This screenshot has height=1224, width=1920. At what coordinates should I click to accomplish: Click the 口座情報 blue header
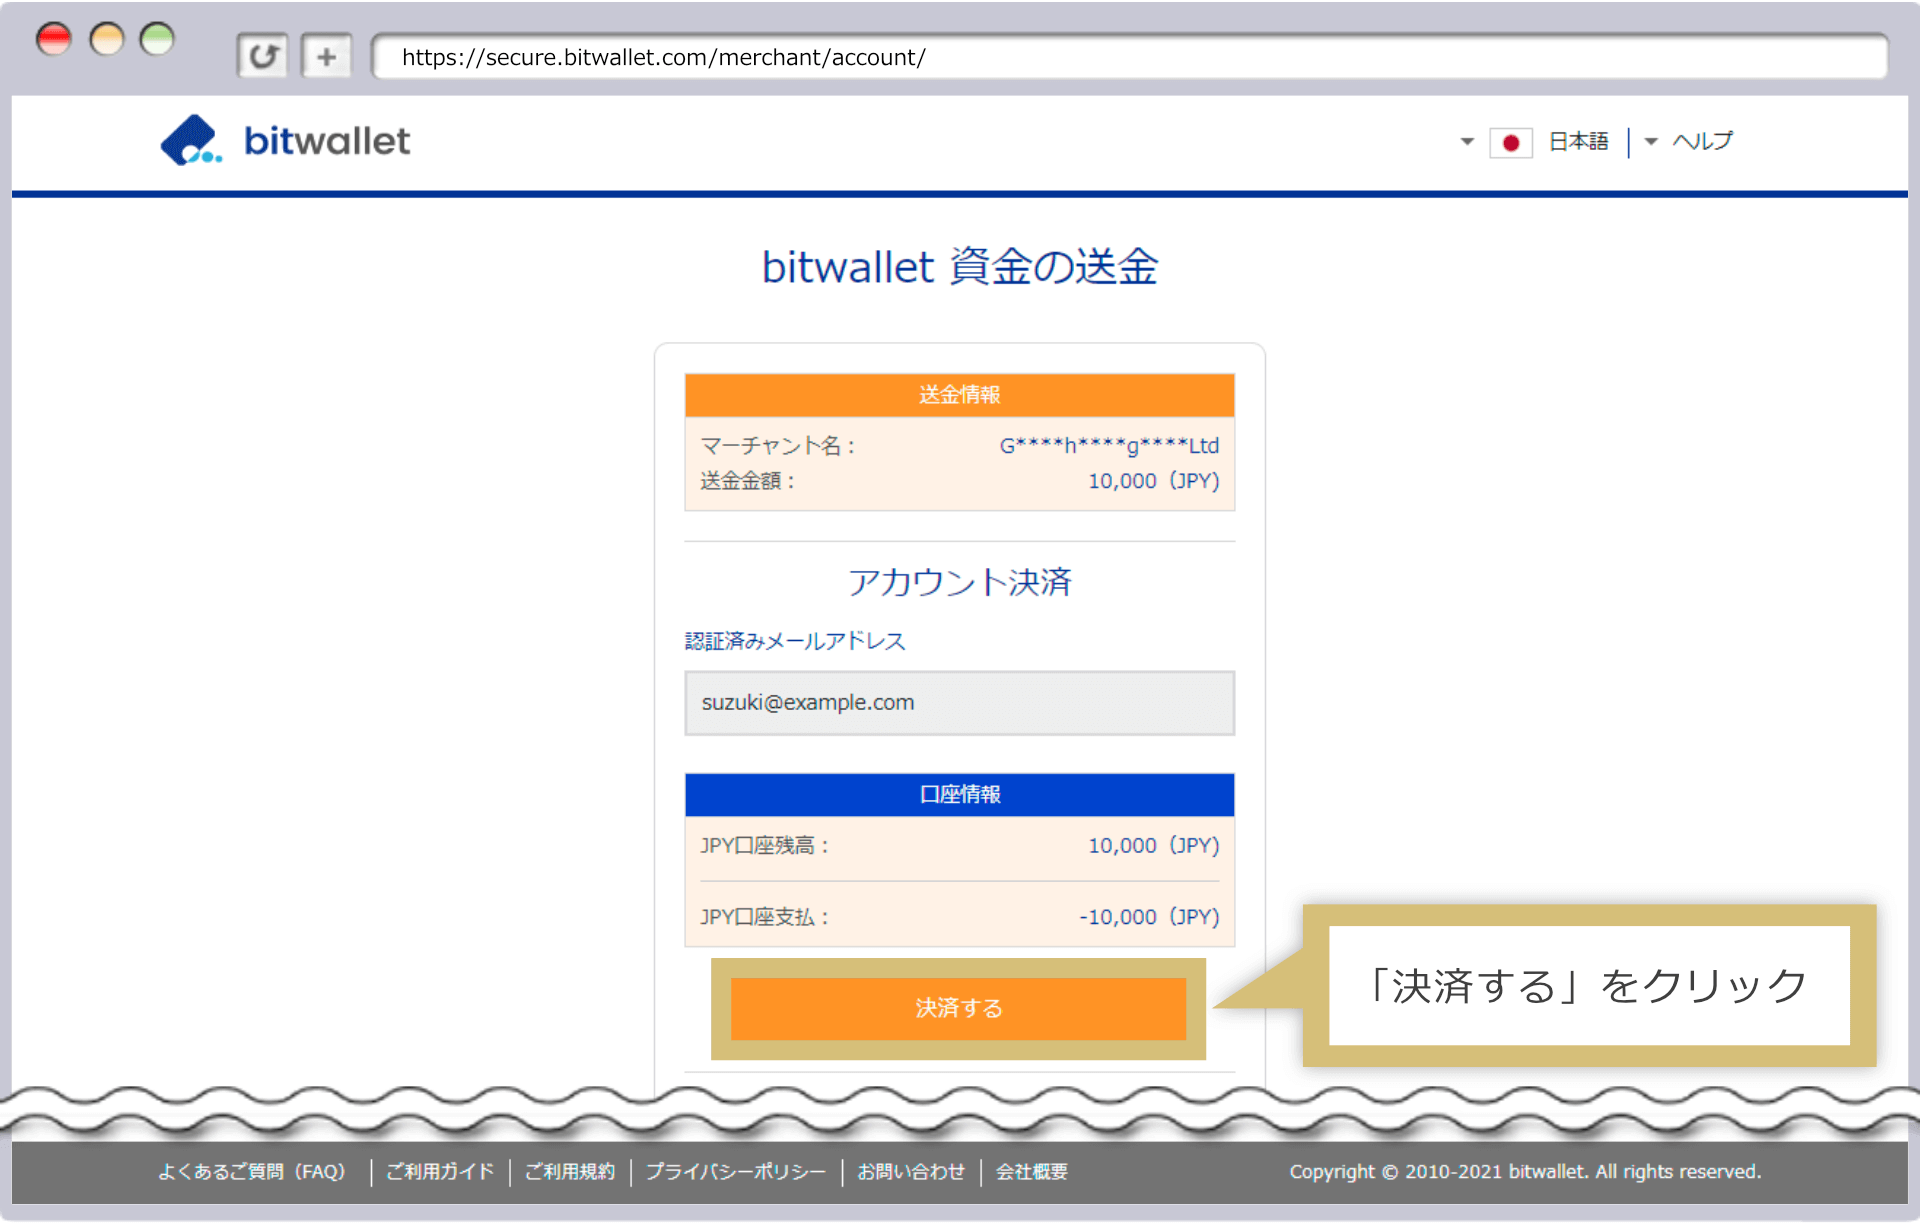pos(959,795)
